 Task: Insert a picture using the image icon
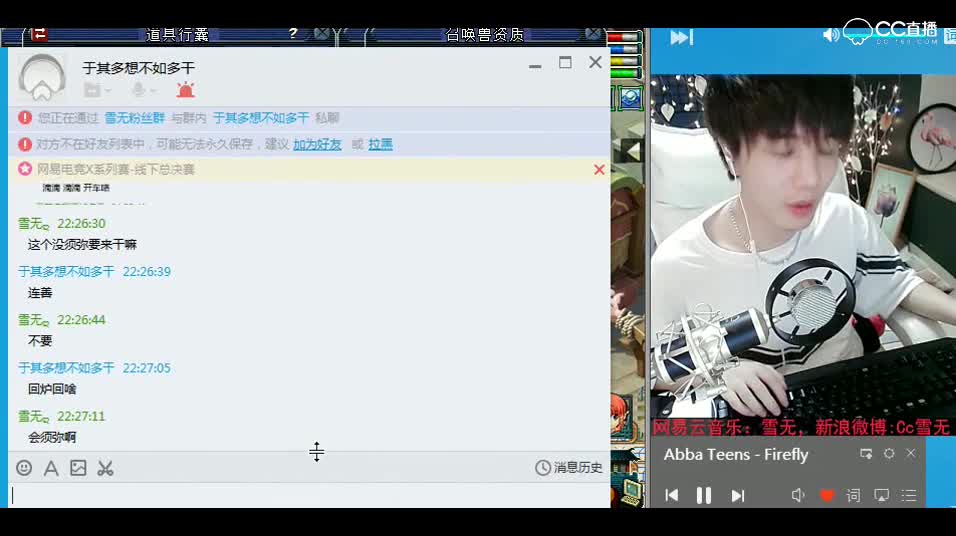coord(78,468)
